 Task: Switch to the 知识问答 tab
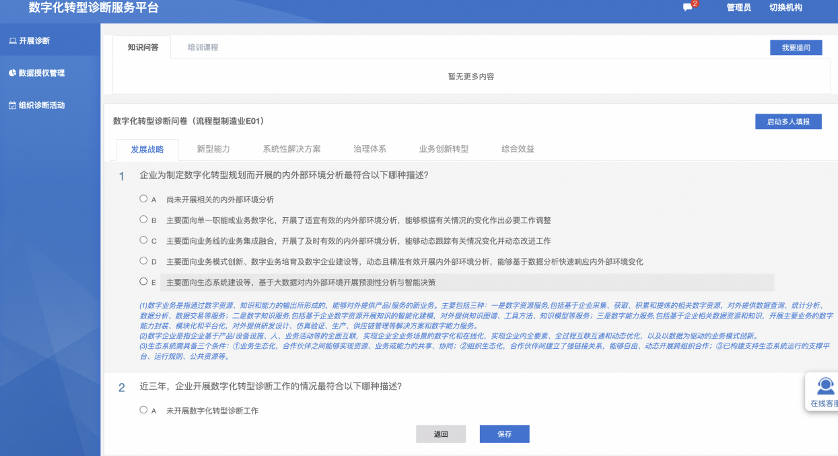[x=143, y=47]
